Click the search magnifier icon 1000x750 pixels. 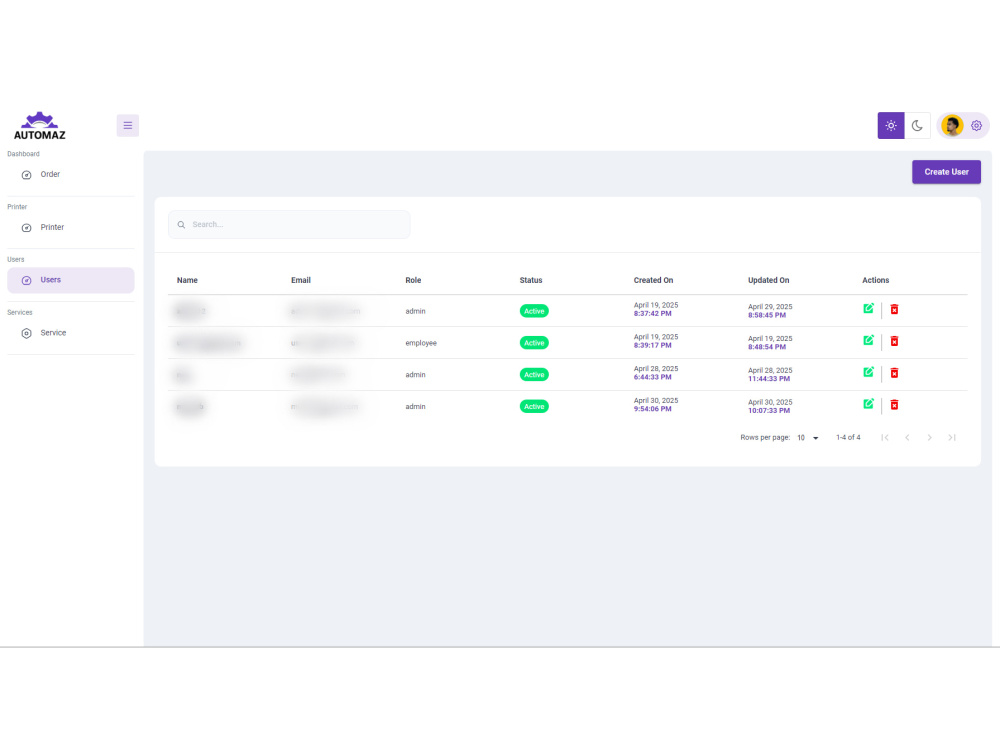click(x=181, y=224)
